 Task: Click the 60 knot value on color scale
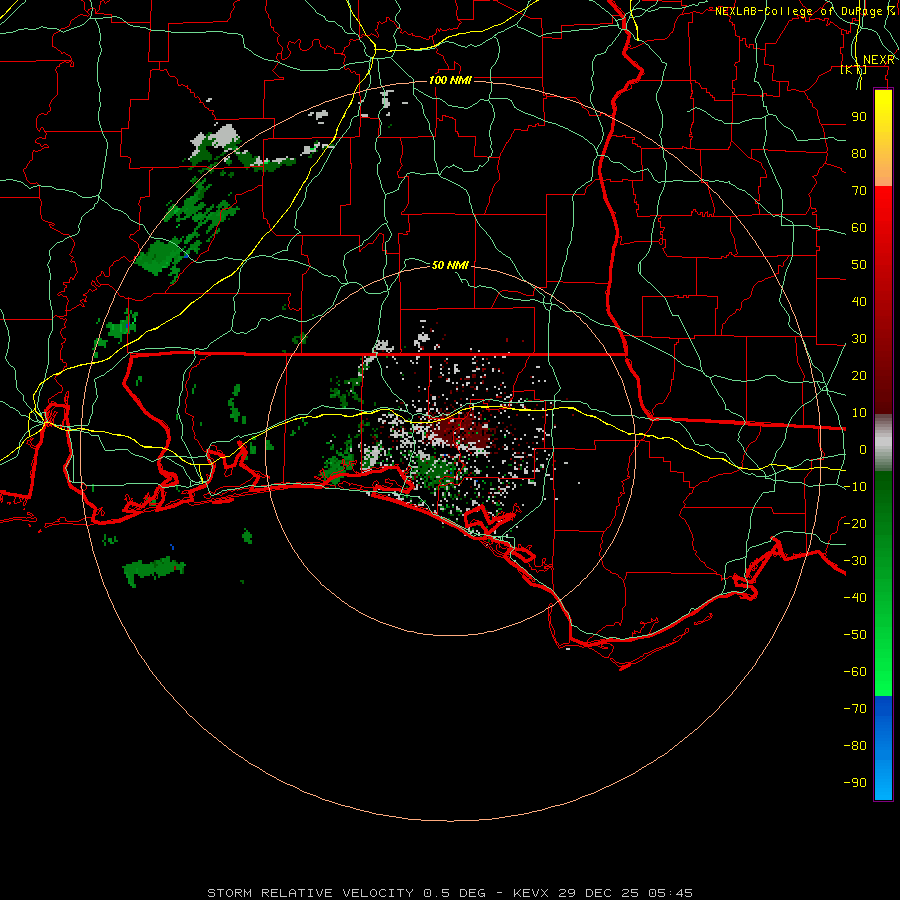pyautogui.click(x=859, y=228)
